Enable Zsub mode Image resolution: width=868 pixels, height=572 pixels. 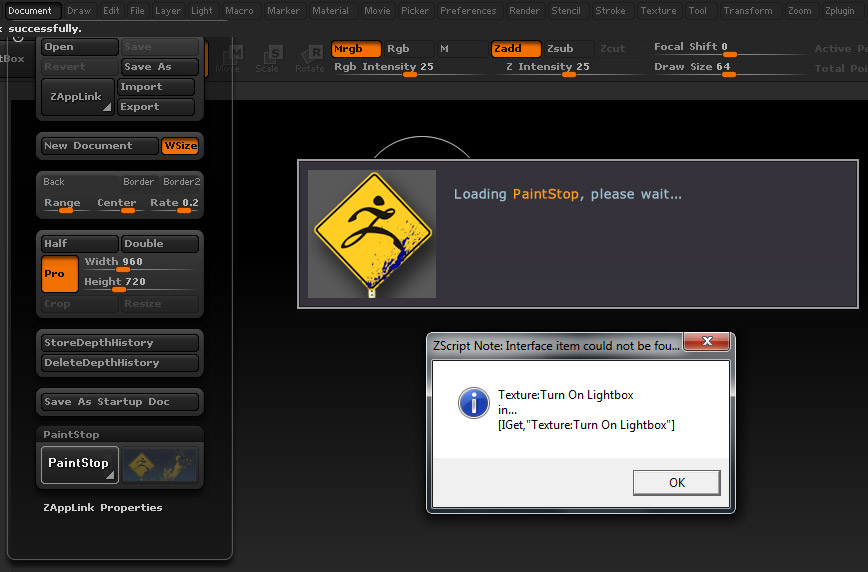coord(569,49)
